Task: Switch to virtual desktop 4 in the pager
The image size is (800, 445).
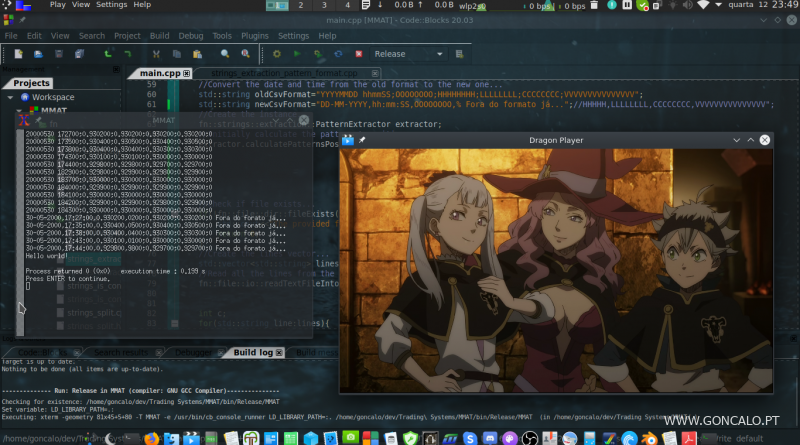Action: pos(347,5)
